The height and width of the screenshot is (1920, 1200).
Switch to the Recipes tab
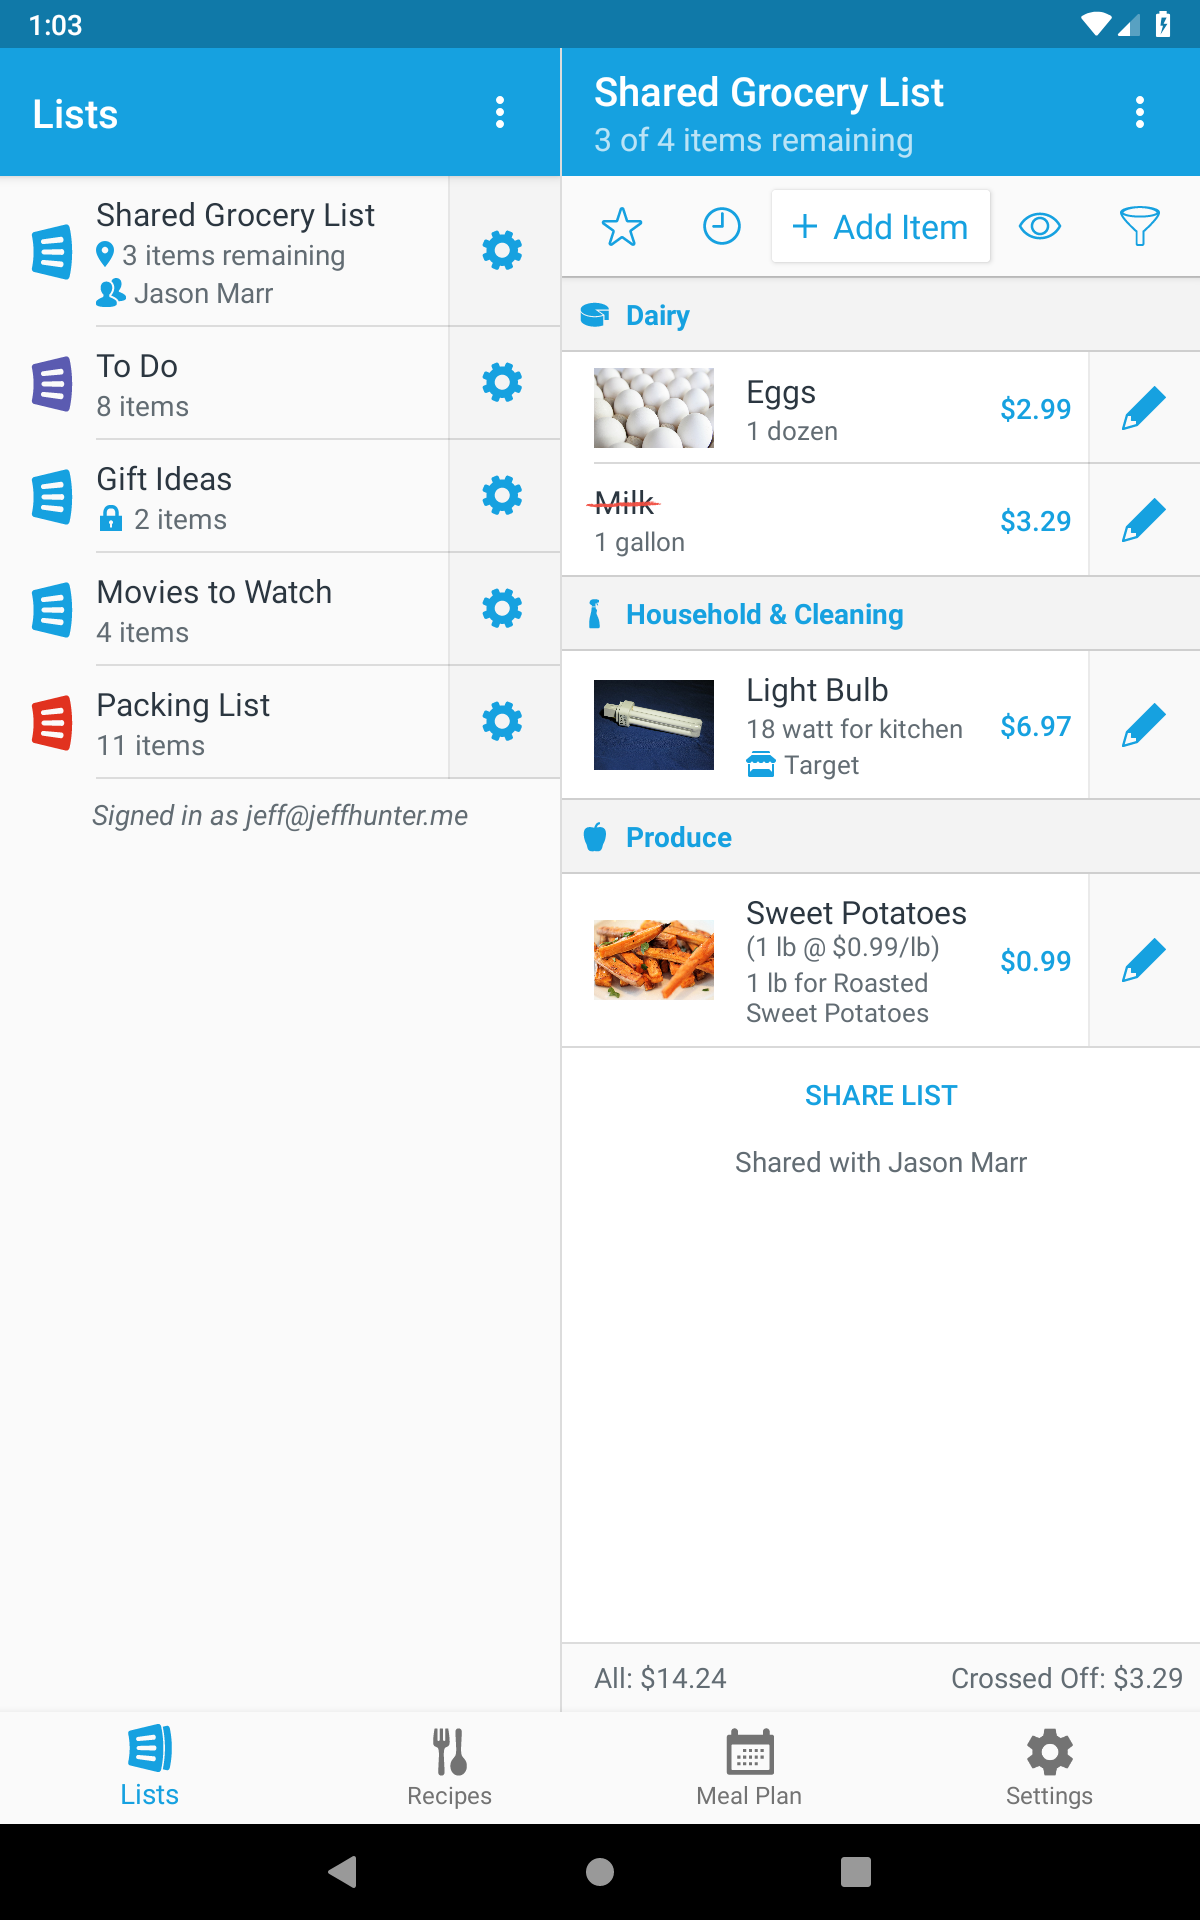449,1767
